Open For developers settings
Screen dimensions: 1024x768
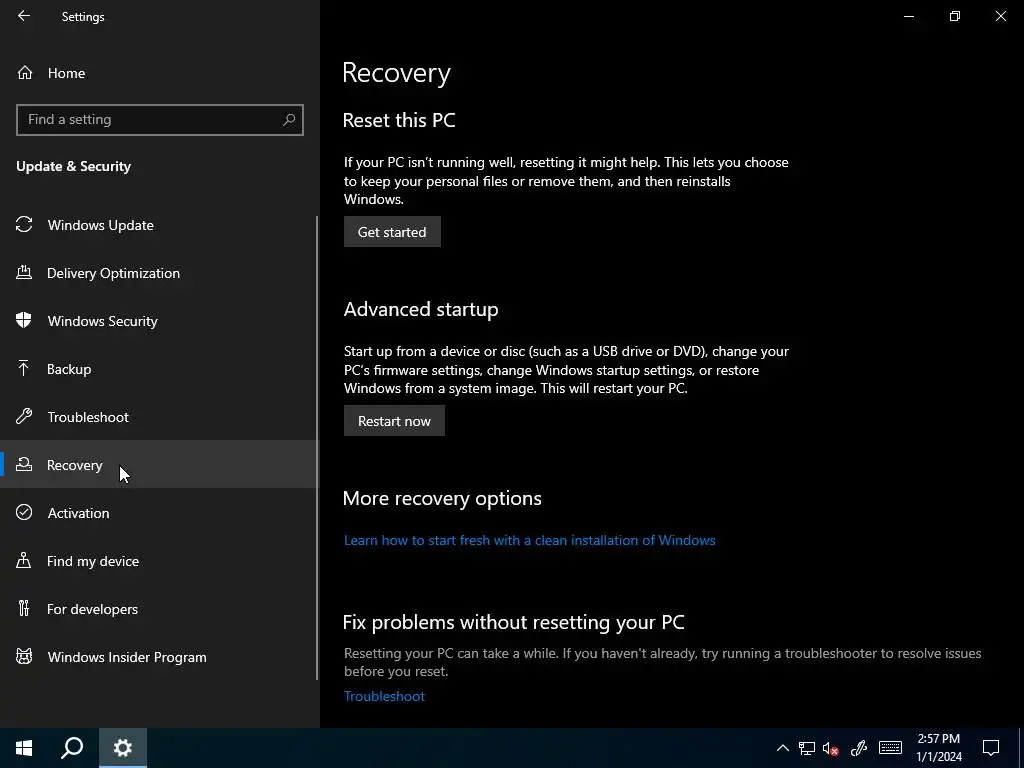click(158, 608)
